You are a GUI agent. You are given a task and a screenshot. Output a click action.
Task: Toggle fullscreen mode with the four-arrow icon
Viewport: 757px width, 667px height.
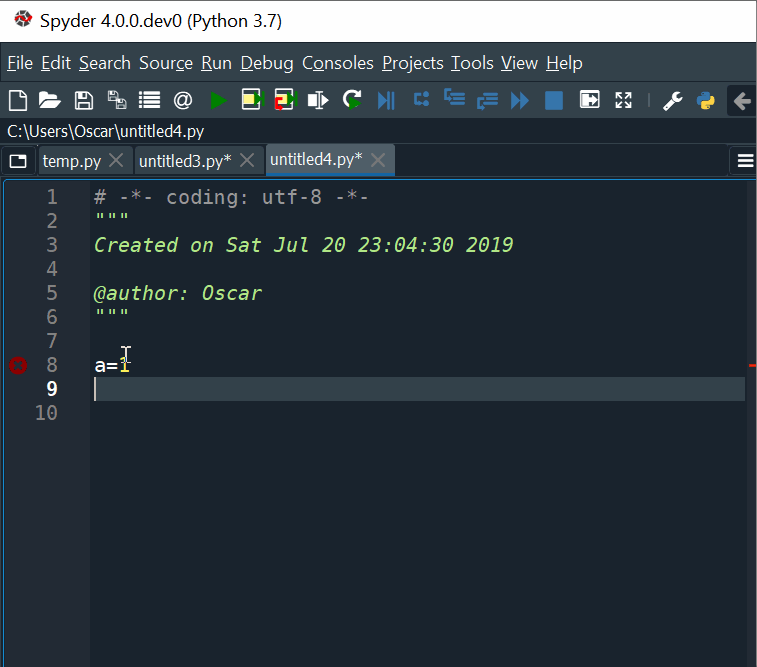623,100
